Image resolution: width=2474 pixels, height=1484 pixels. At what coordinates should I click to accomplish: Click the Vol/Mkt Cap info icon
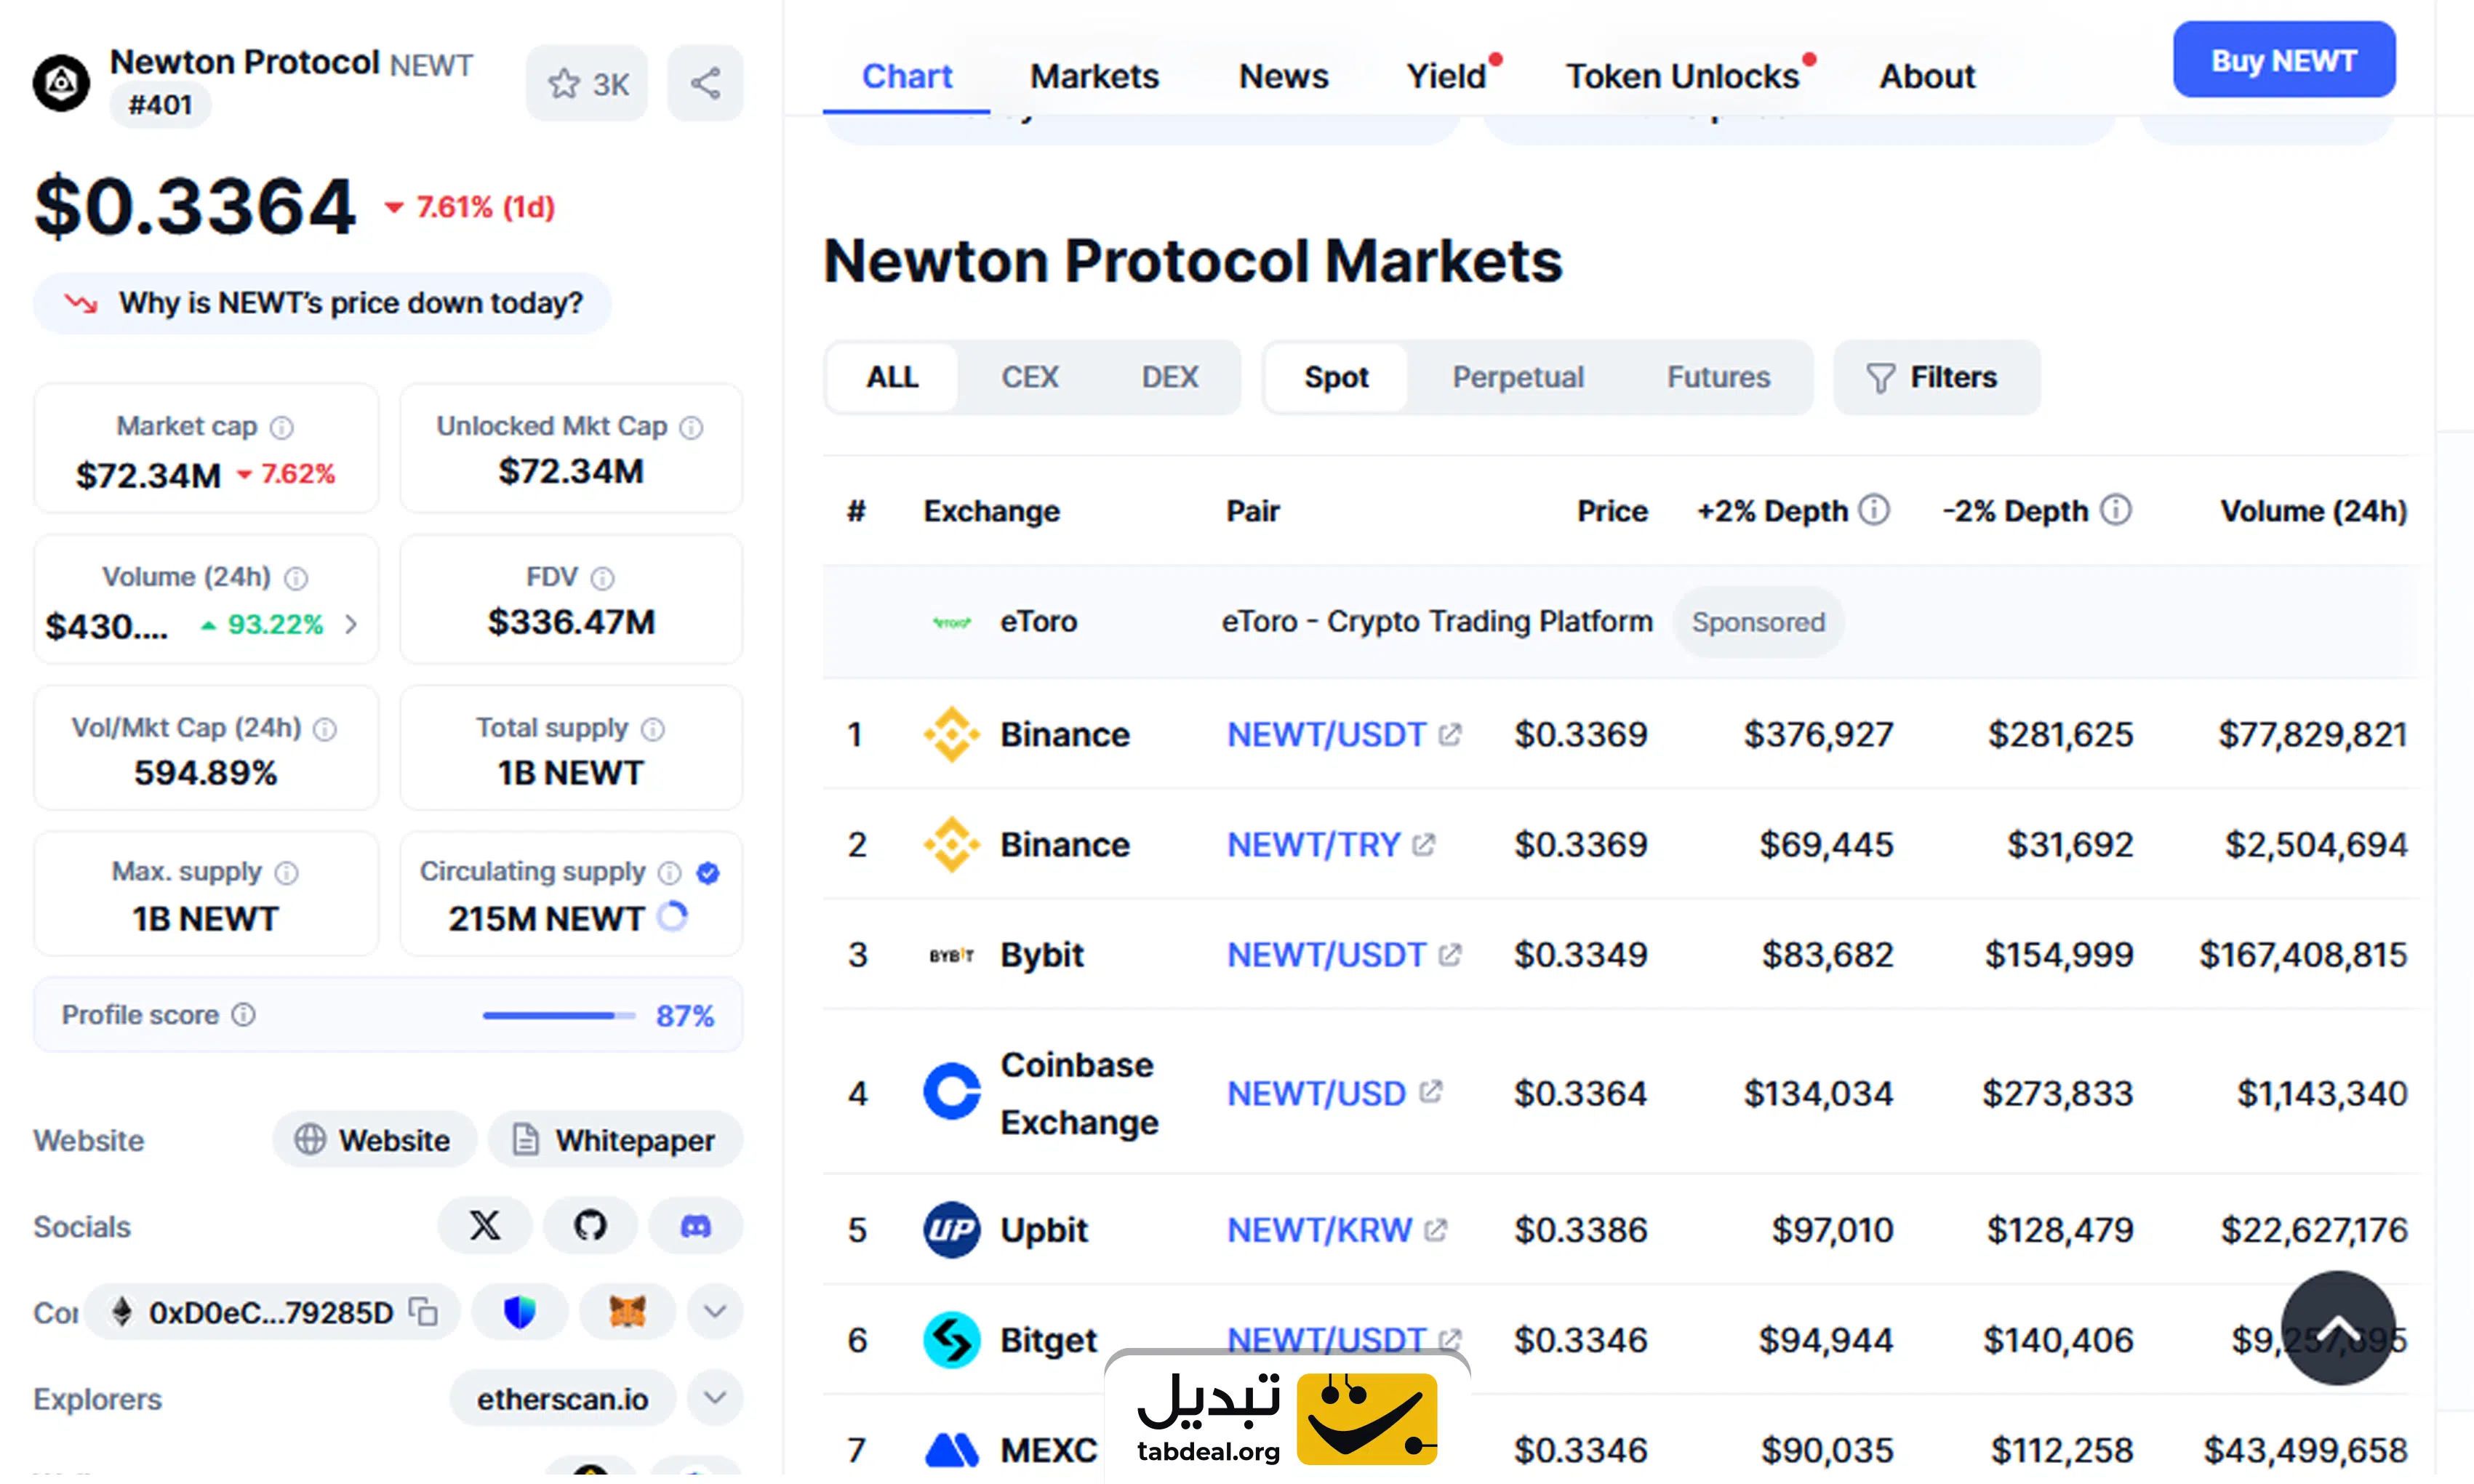click(325, 729)
